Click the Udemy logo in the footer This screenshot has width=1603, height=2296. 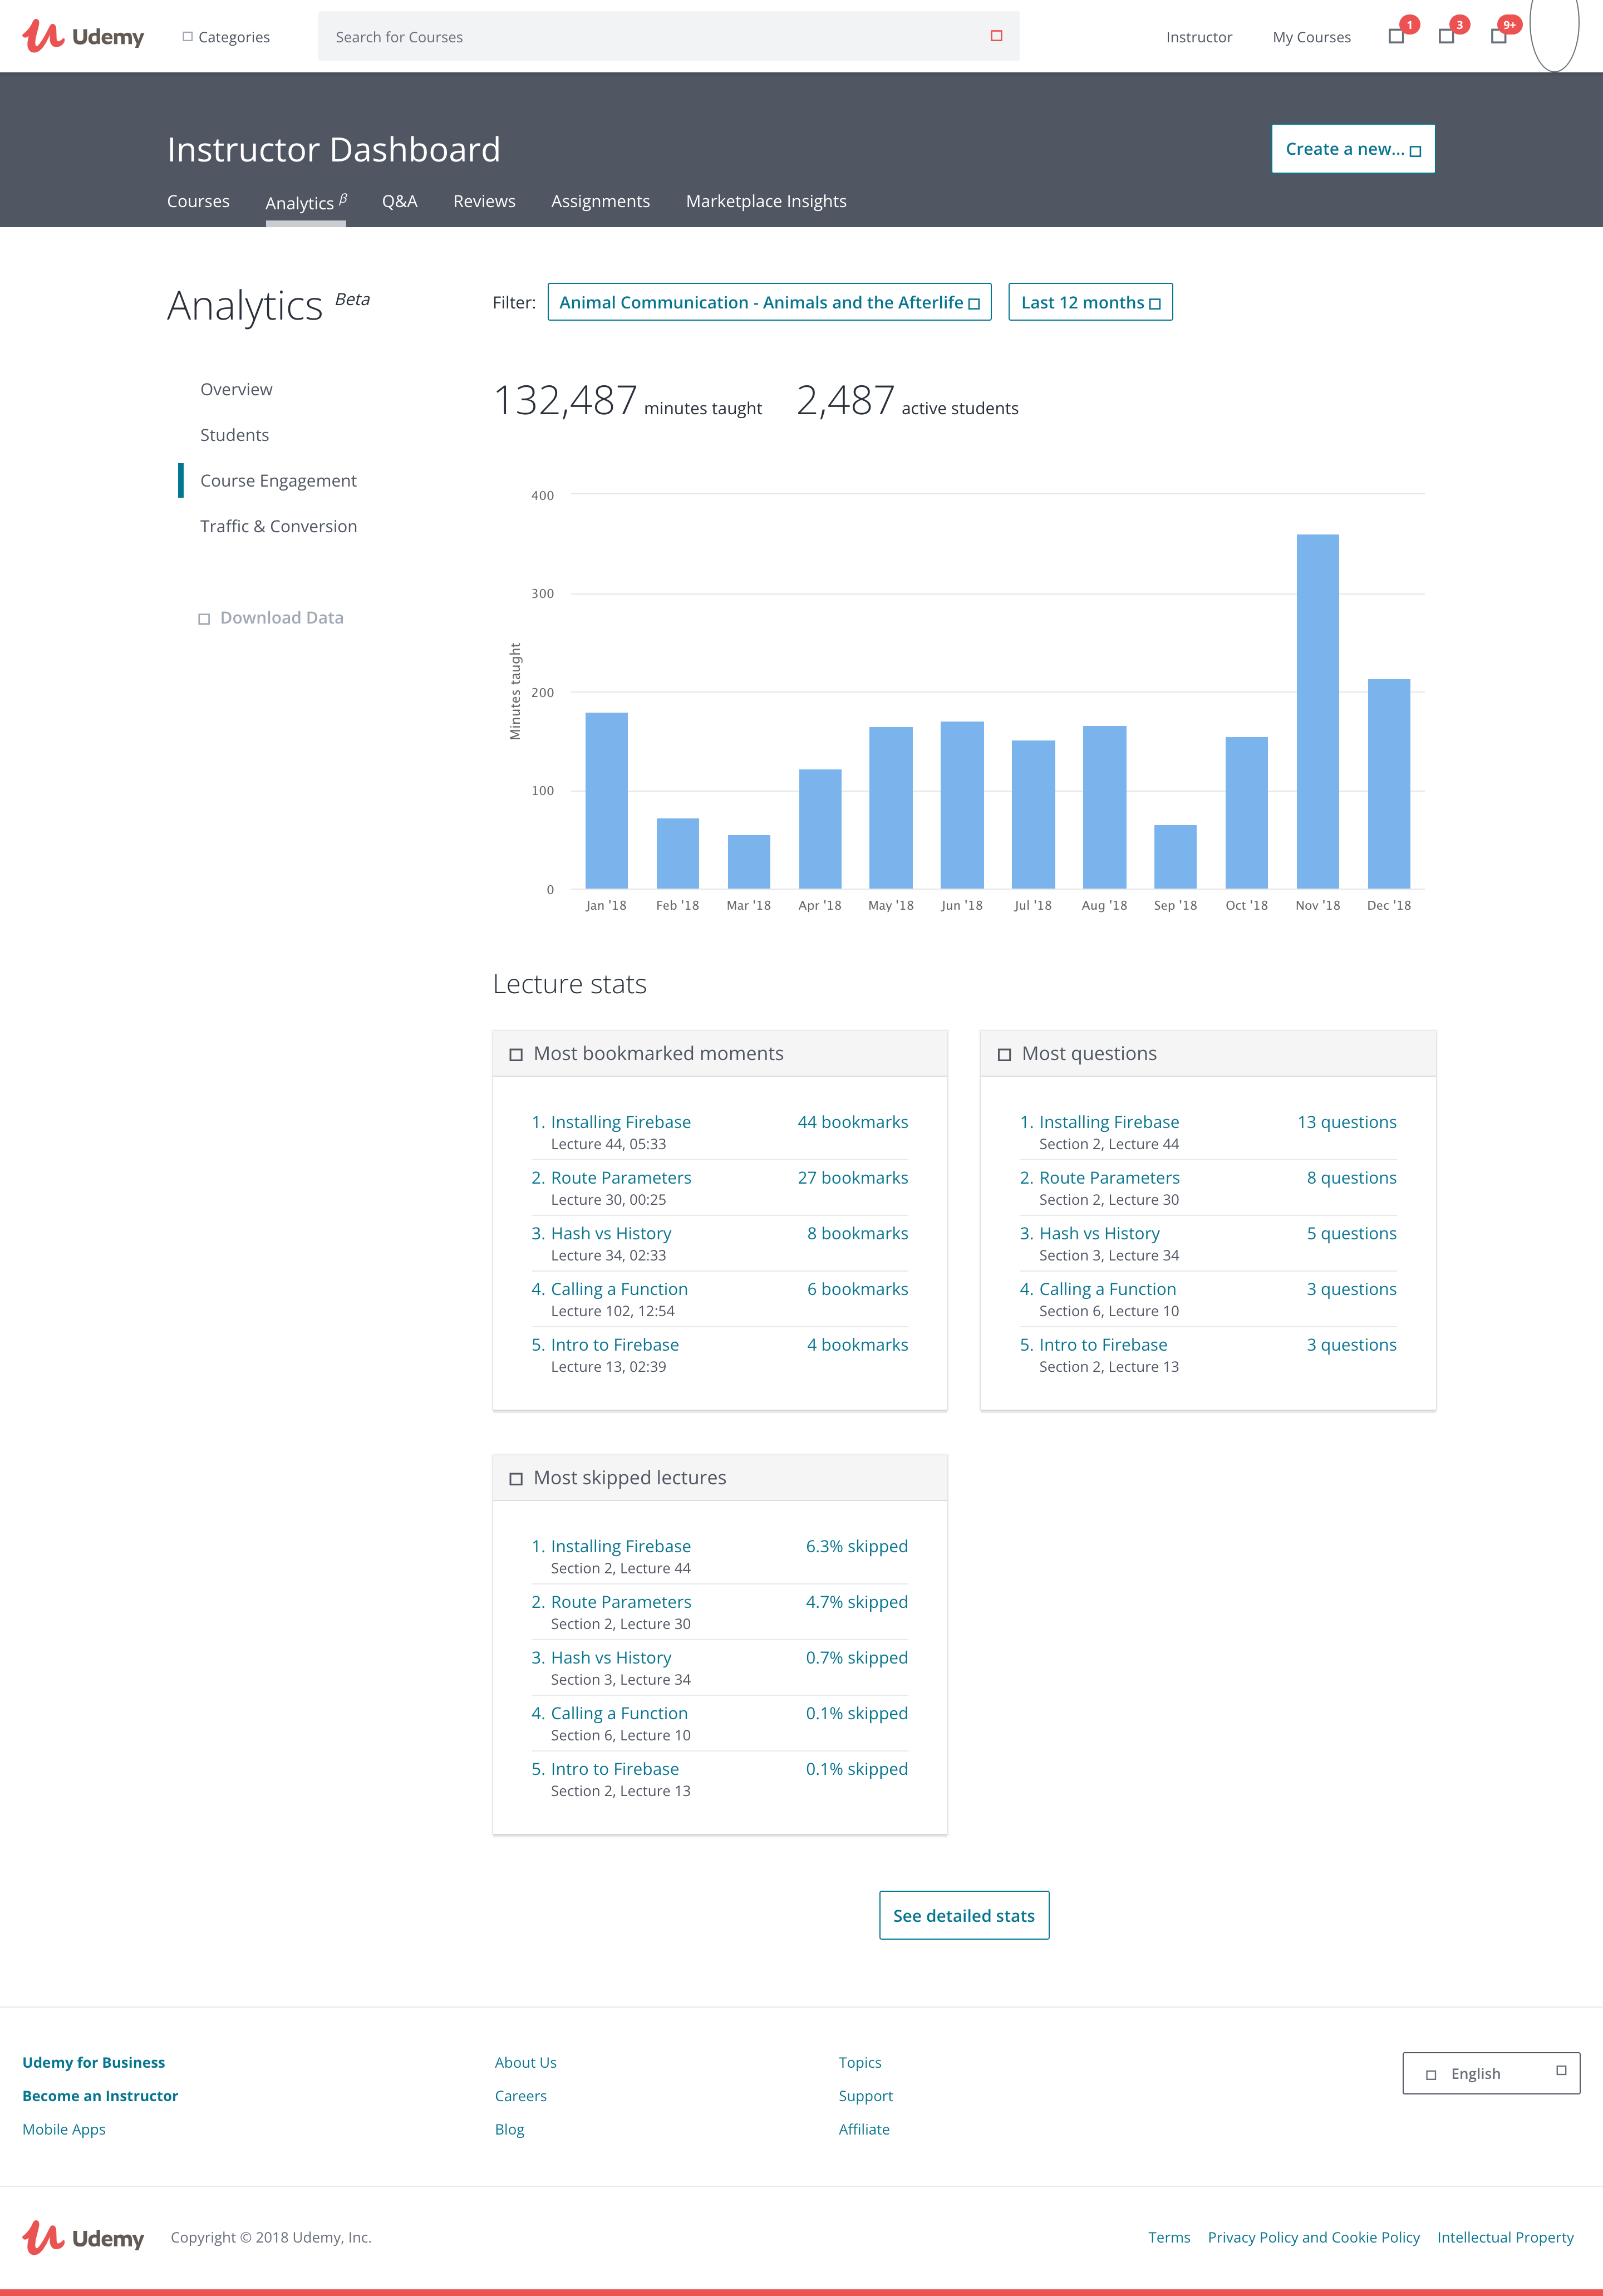(84, 2238)
